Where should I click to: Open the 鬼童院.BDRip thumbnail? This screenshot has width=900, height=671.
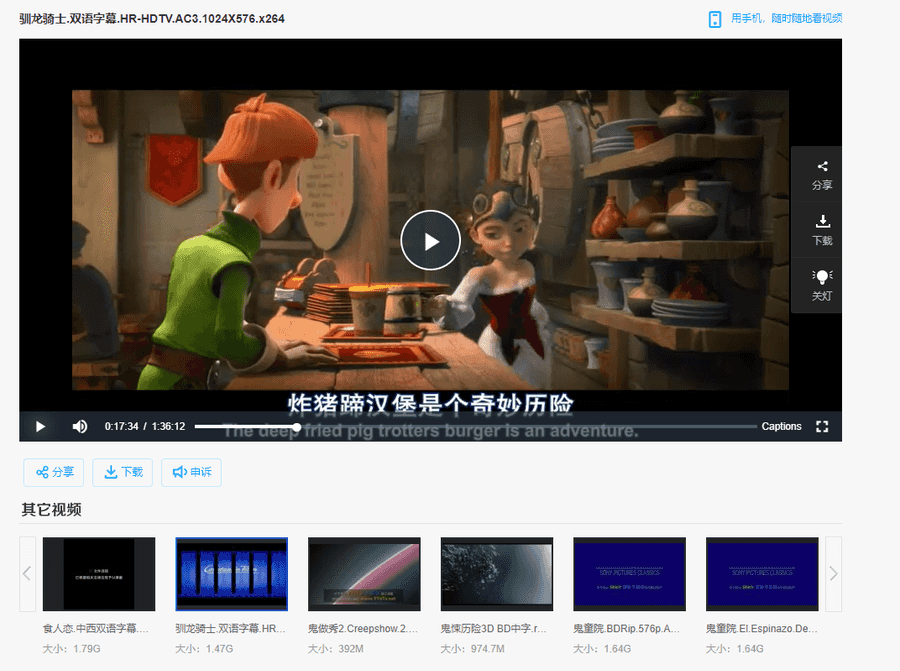tap(629, 574)
